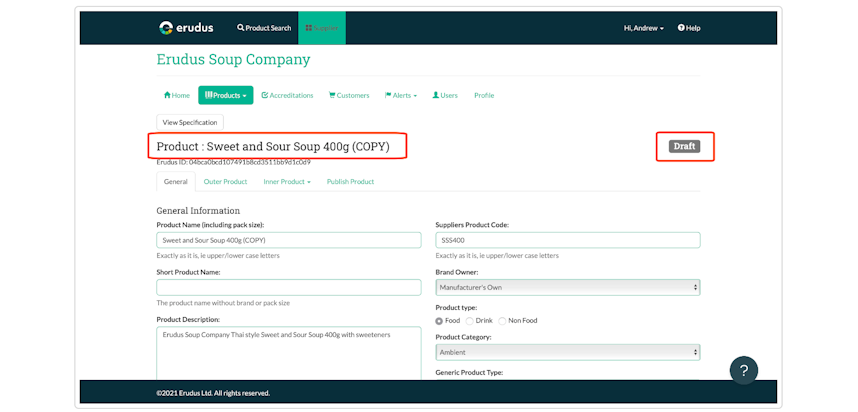Open the Brand Owner dropdown
Image resolution: width=858 pixels, height=412 pixels.
point(568,287)
